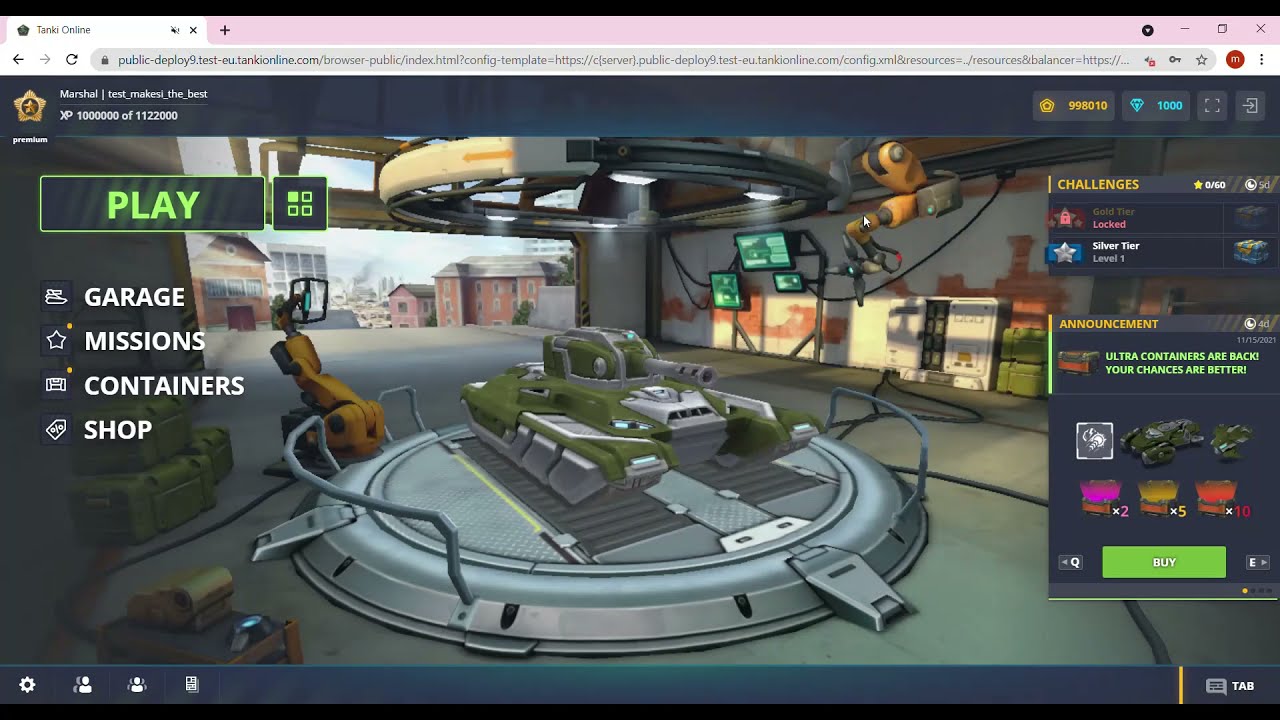Click the password key icon in address bar
Image resolution: width=1280 pixels, height=720 pixels.
tap(1175, 60)
